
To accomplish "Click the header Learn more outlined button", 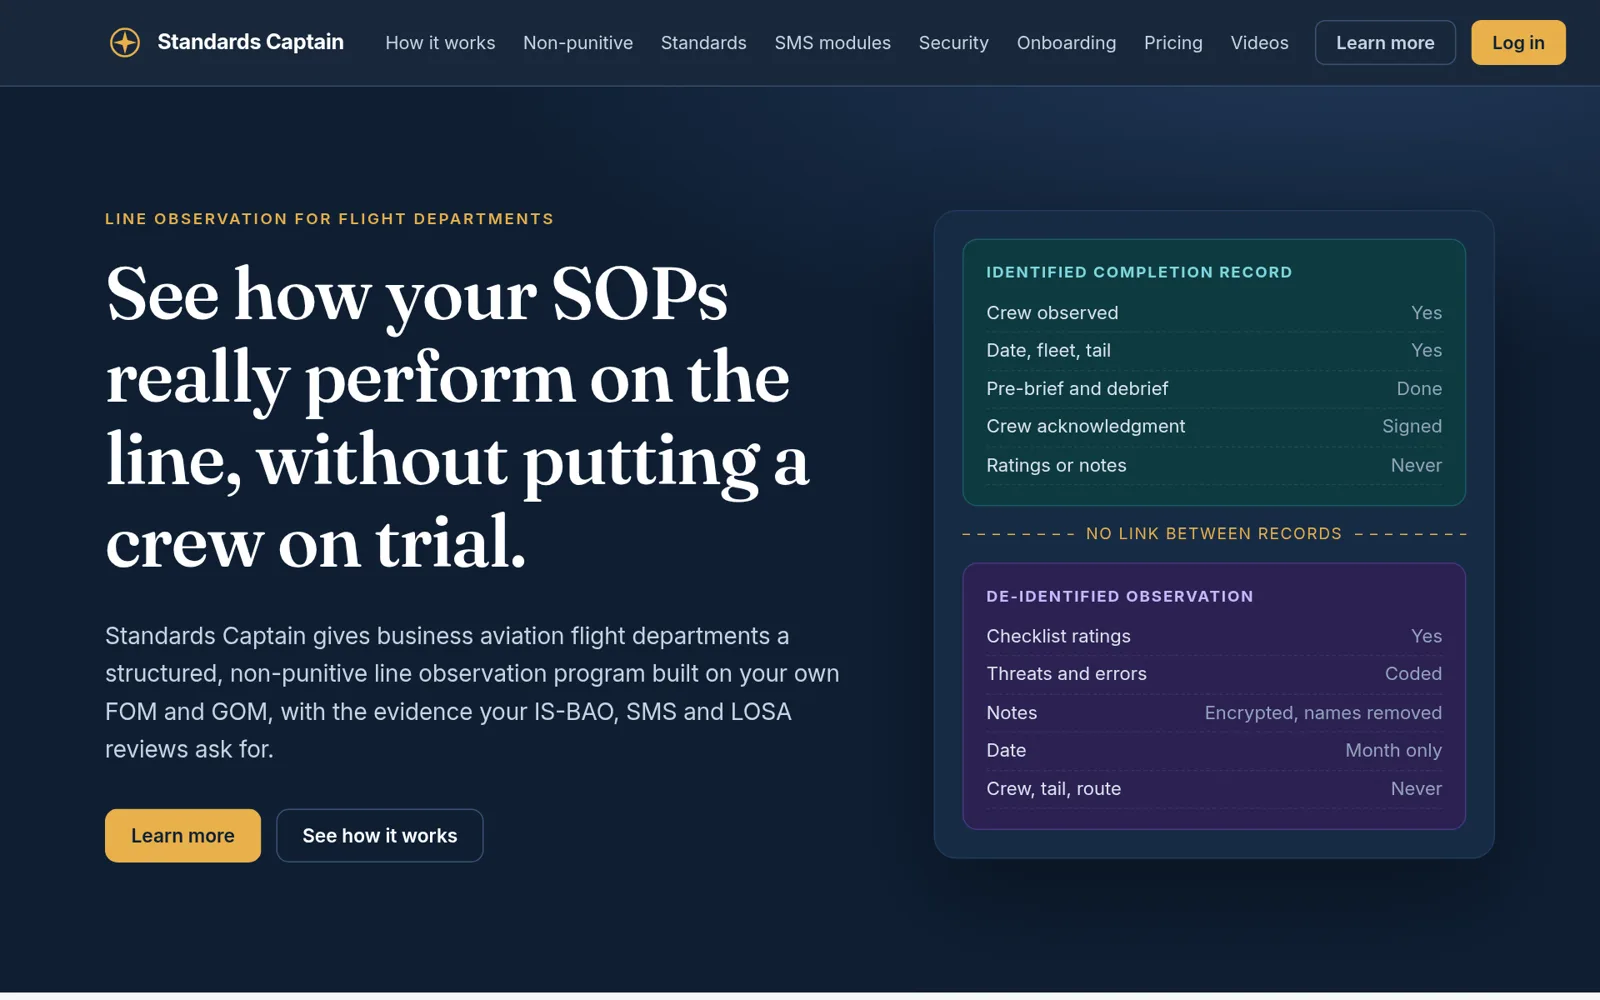I will pos(1385,43).
